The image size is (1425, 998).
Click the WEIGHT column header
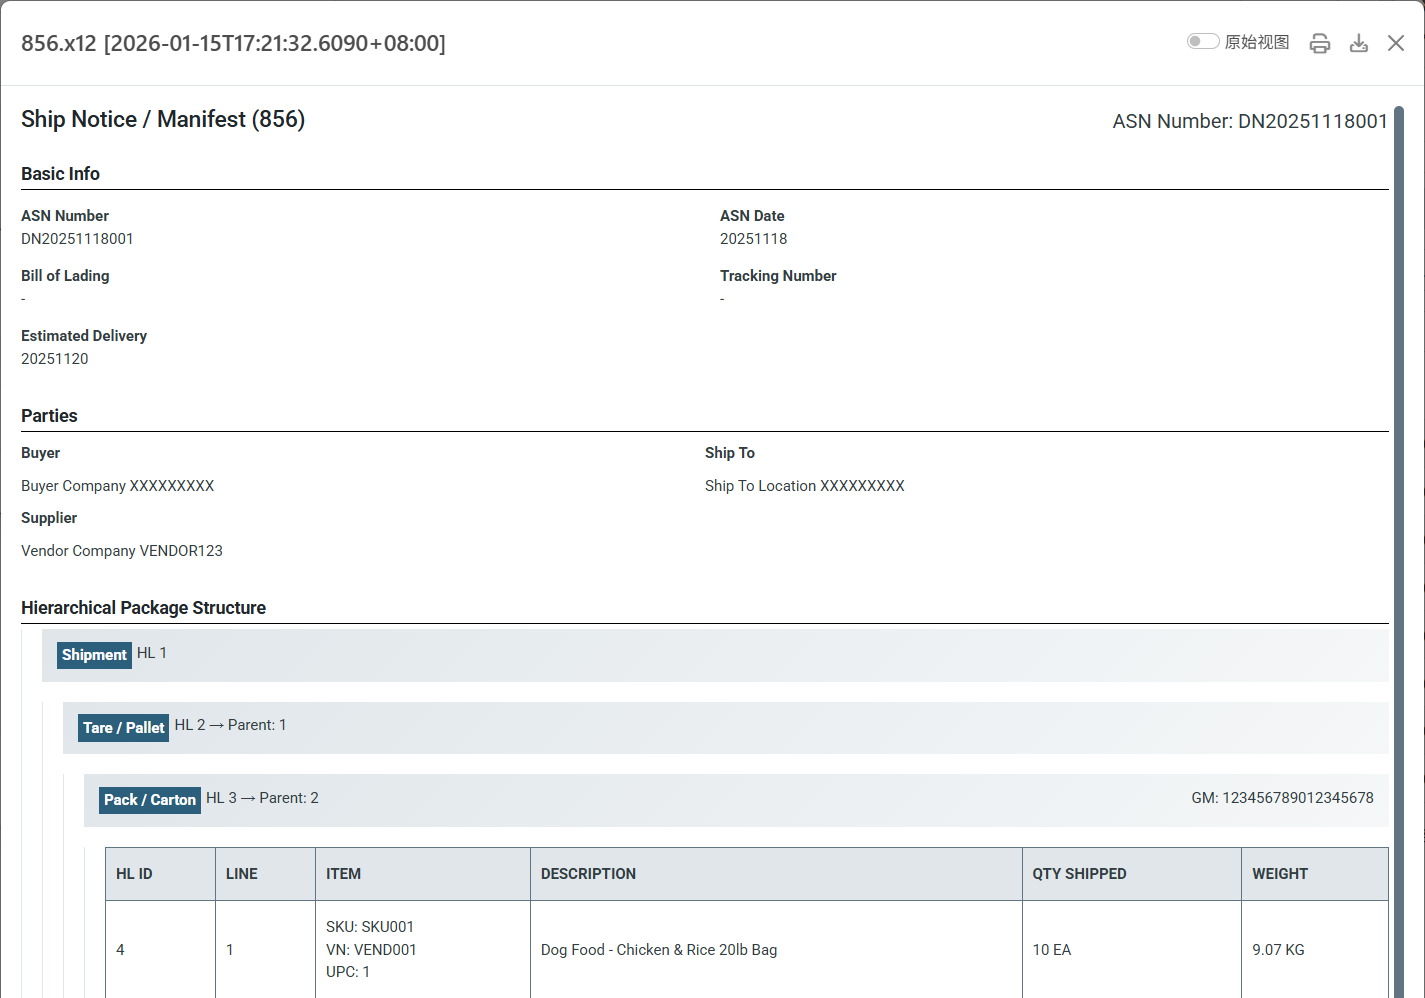click(1279, 874)
